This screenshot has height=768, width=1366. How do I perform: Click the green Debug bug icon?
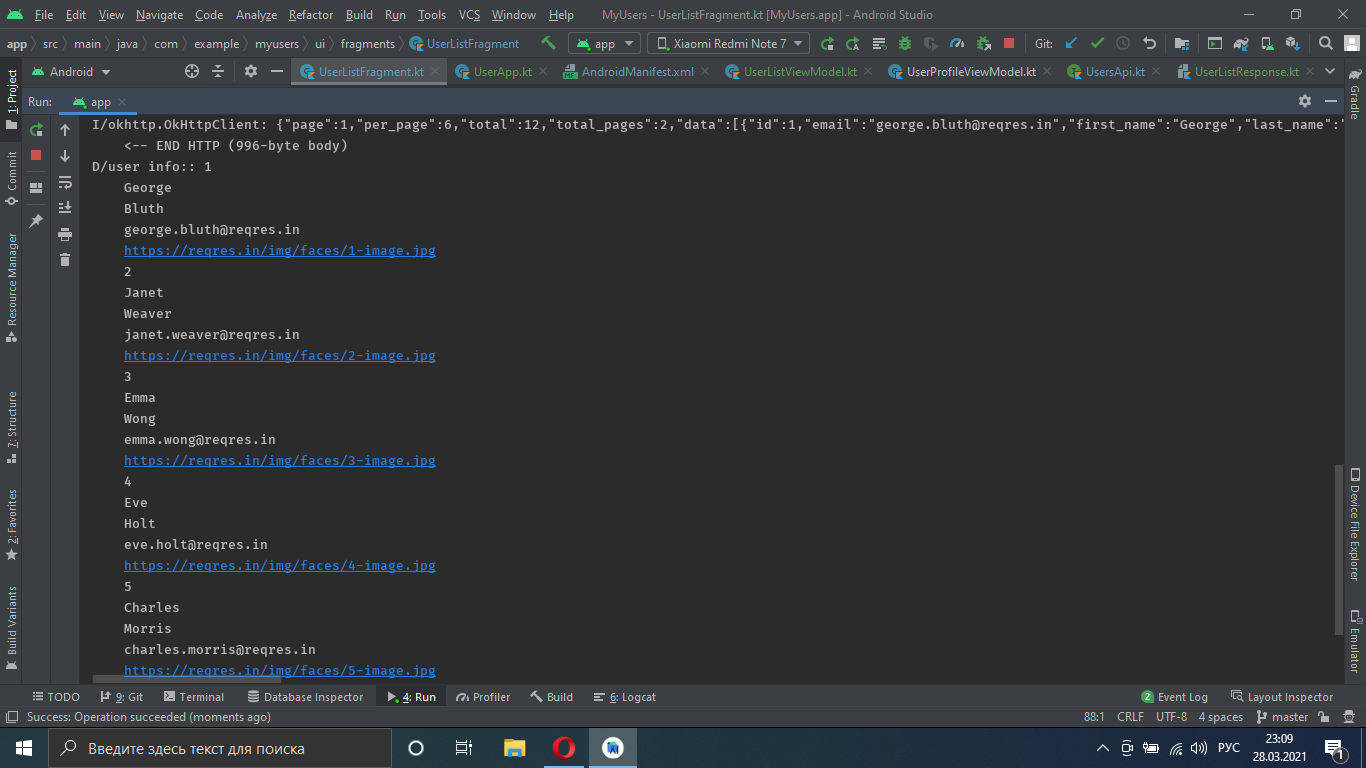tap(905, 43)
